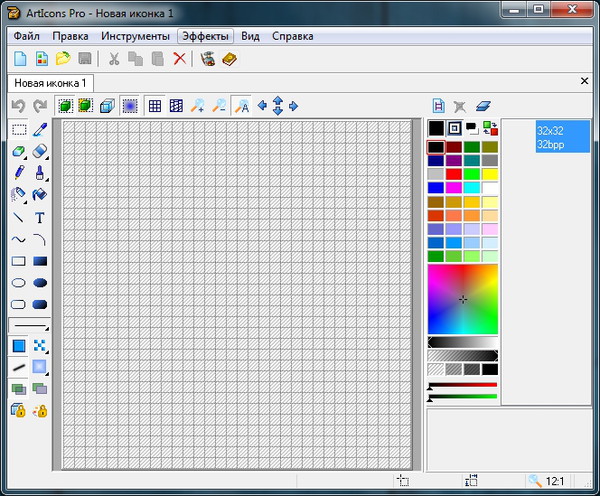Select the rectangular selection marquee tool

pos(19,129)
